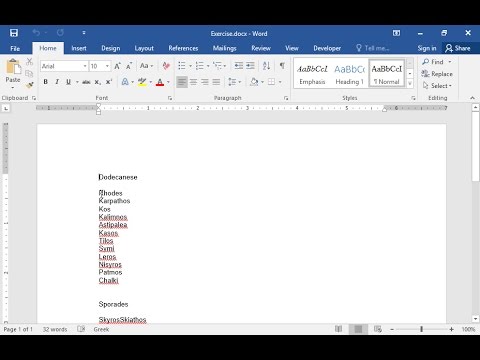
Task: Justify the paragraph text
Action: pyautogui.click(x=216, y=82)
